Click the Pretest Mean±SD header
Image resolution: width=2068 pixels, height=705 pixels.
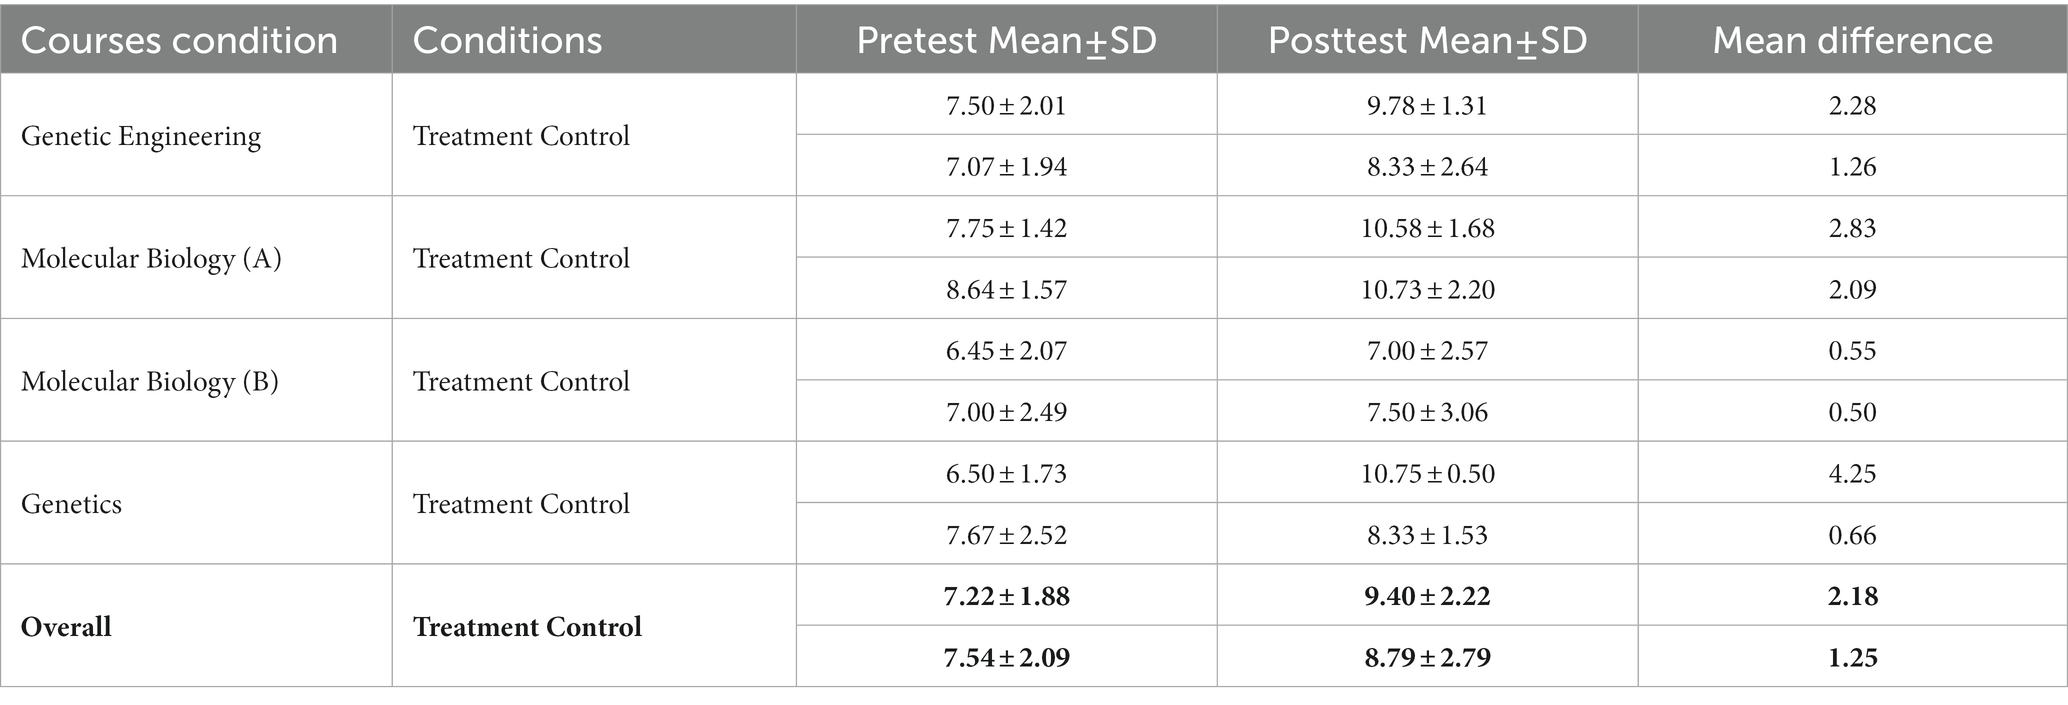1006,40
